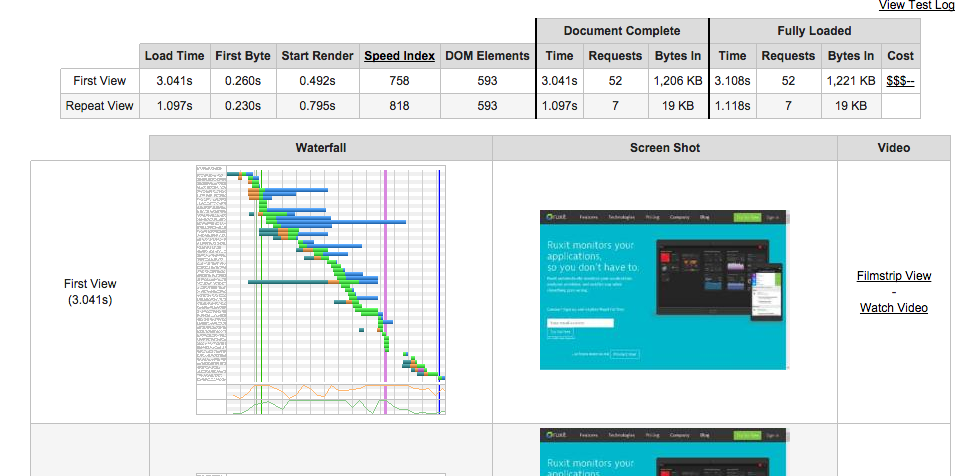
Task: Select the First View DOM Elements 593 cell
Action: pos(488,81)
